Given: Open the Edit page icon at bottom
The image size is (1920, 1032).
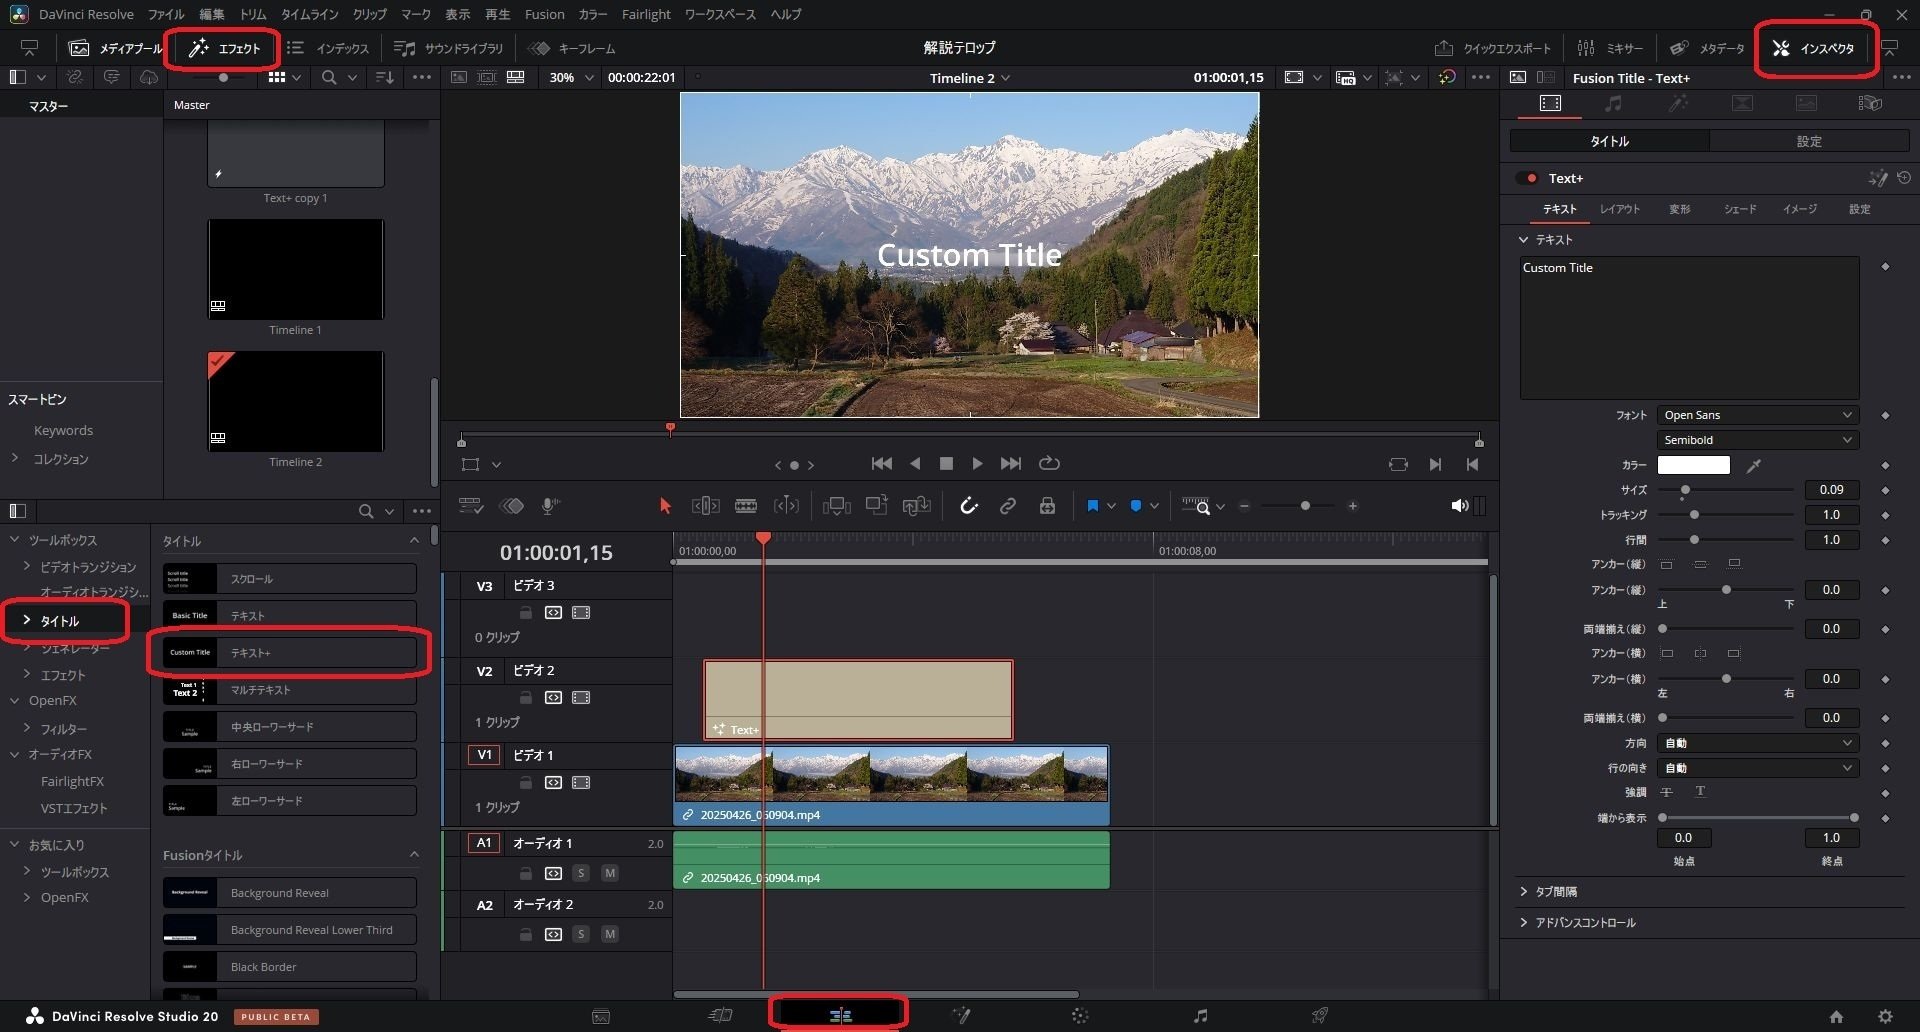Looking at the screenshot, I should tap(840, 1016).
